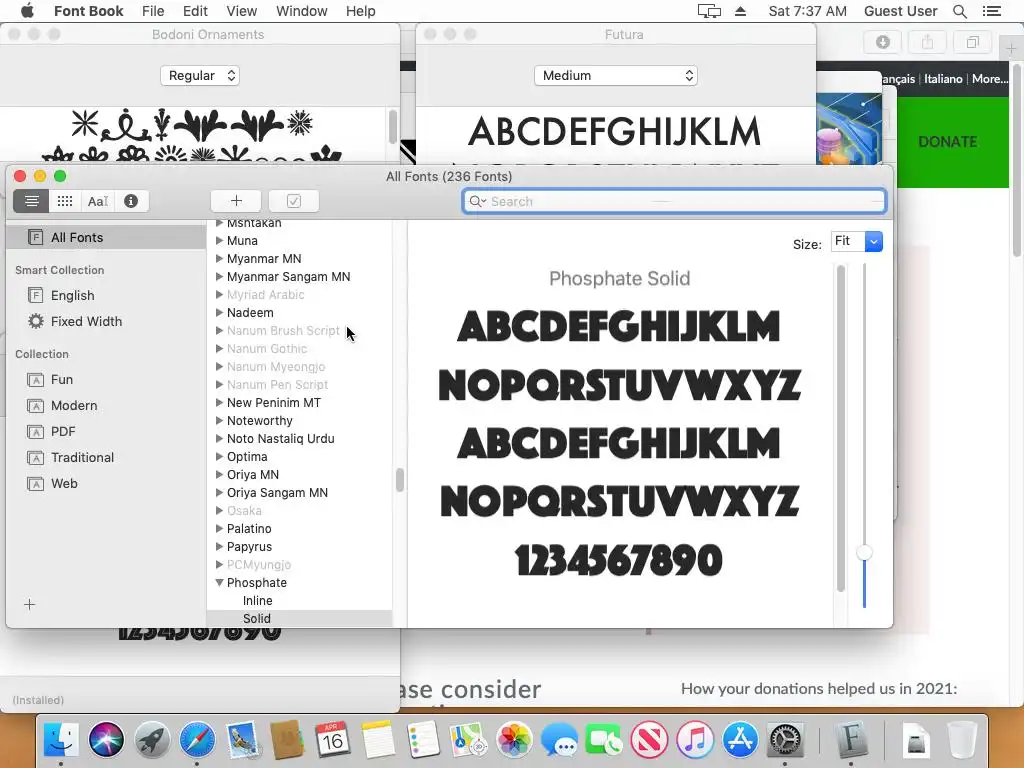Open the Modern collection
1024x768 pixels.
(x=74, y=406)
